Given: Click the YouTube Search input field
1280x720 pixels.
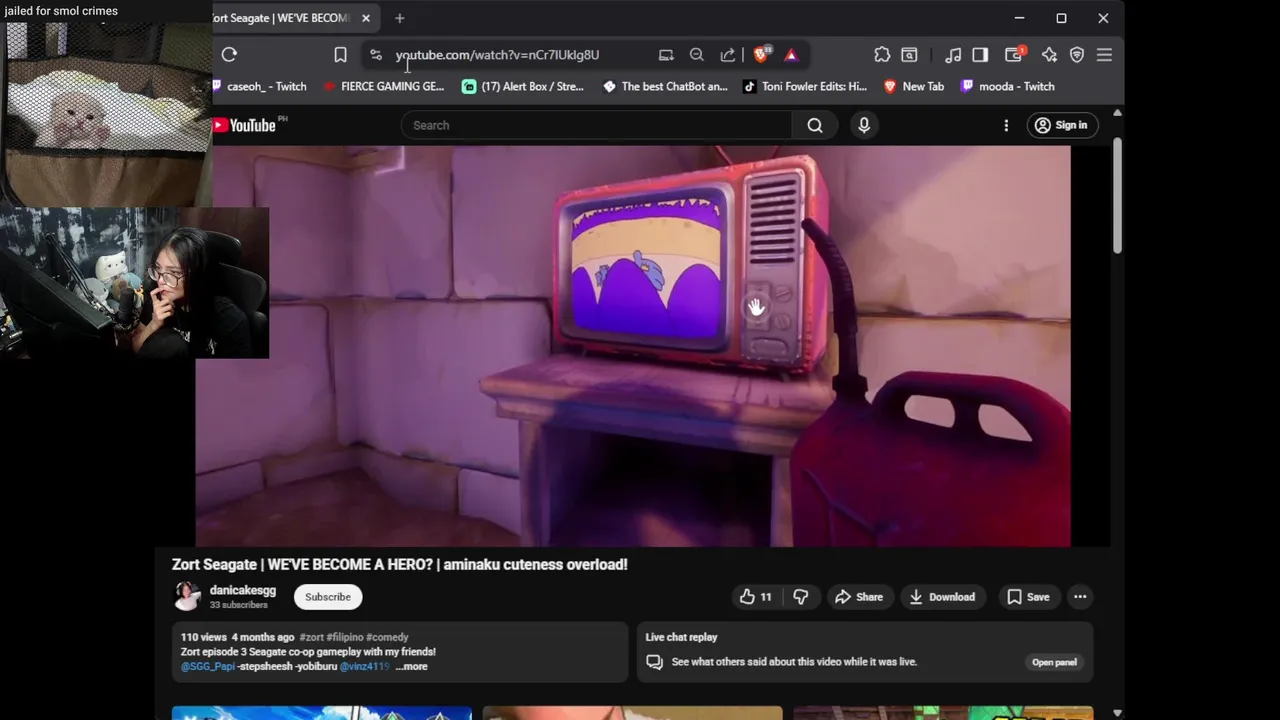Looking at the screenshot, I should 596,125.
